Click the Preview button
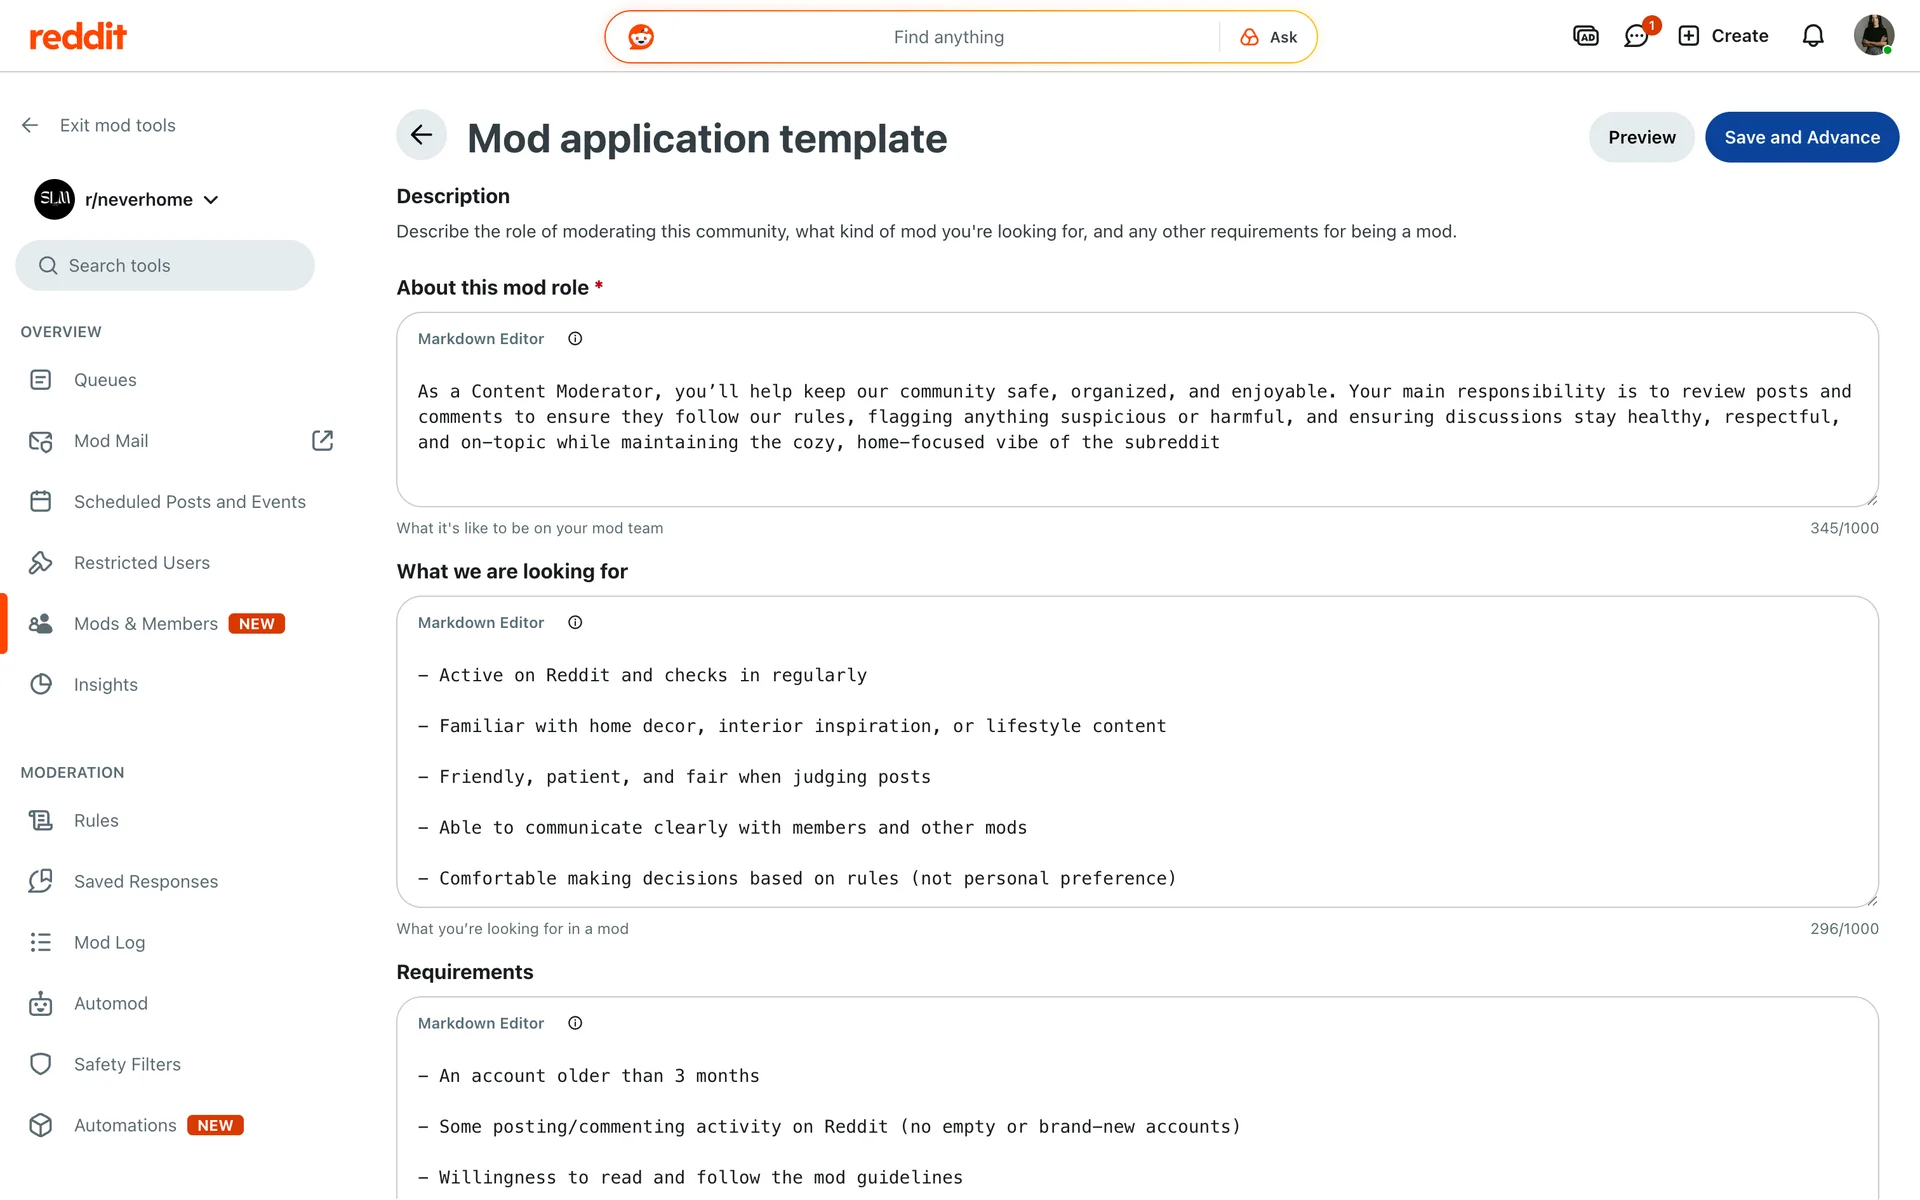This screenshot has height=1200, width=1920. click(x=1641, y=137)
